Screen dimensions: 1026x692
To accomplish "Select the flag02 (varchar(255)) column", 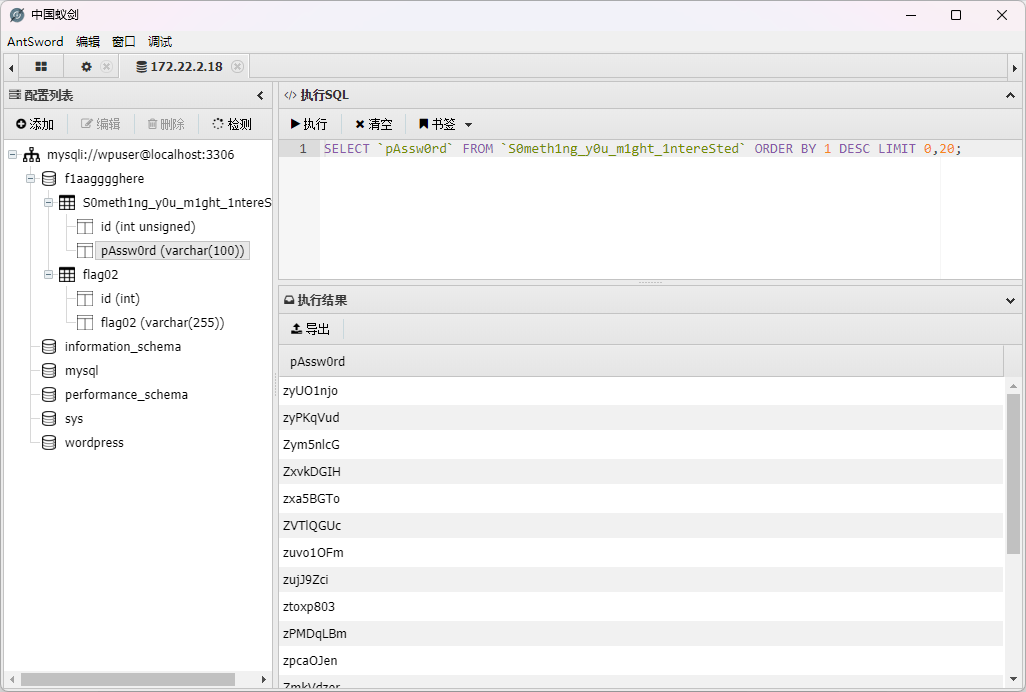I will pyautogui.click(x=162, y=323).
